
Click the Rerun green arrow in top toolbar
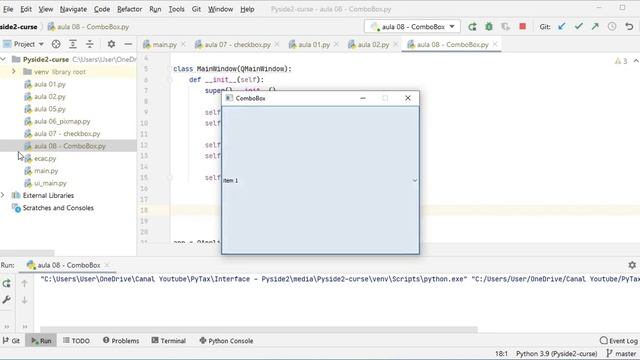pos(472,27)
